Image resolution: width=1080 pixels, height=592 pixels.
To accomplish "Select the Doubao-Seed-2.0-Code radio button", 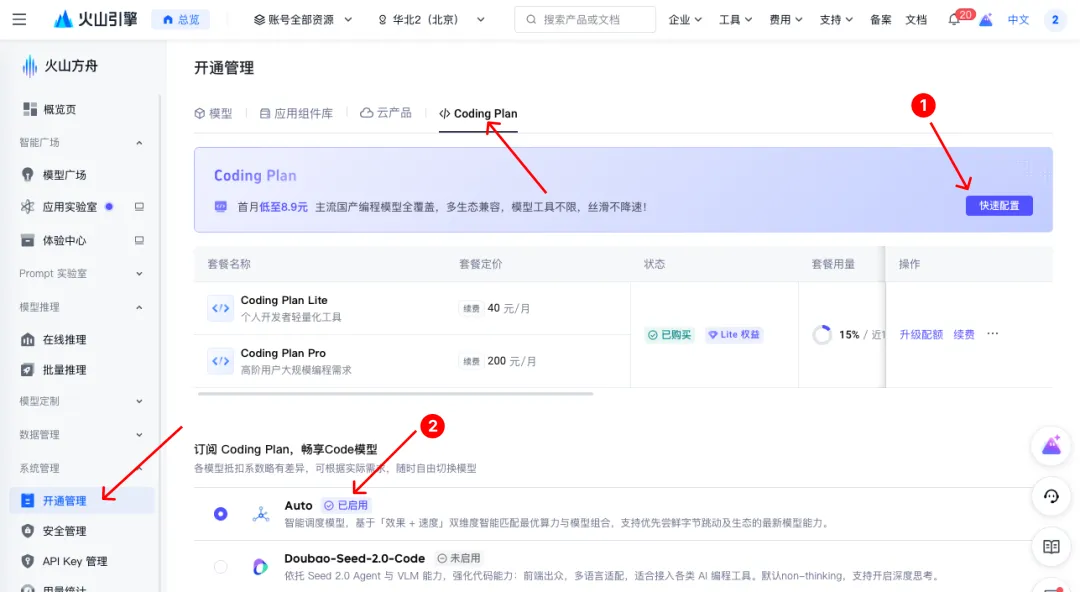I will [220, 567].
